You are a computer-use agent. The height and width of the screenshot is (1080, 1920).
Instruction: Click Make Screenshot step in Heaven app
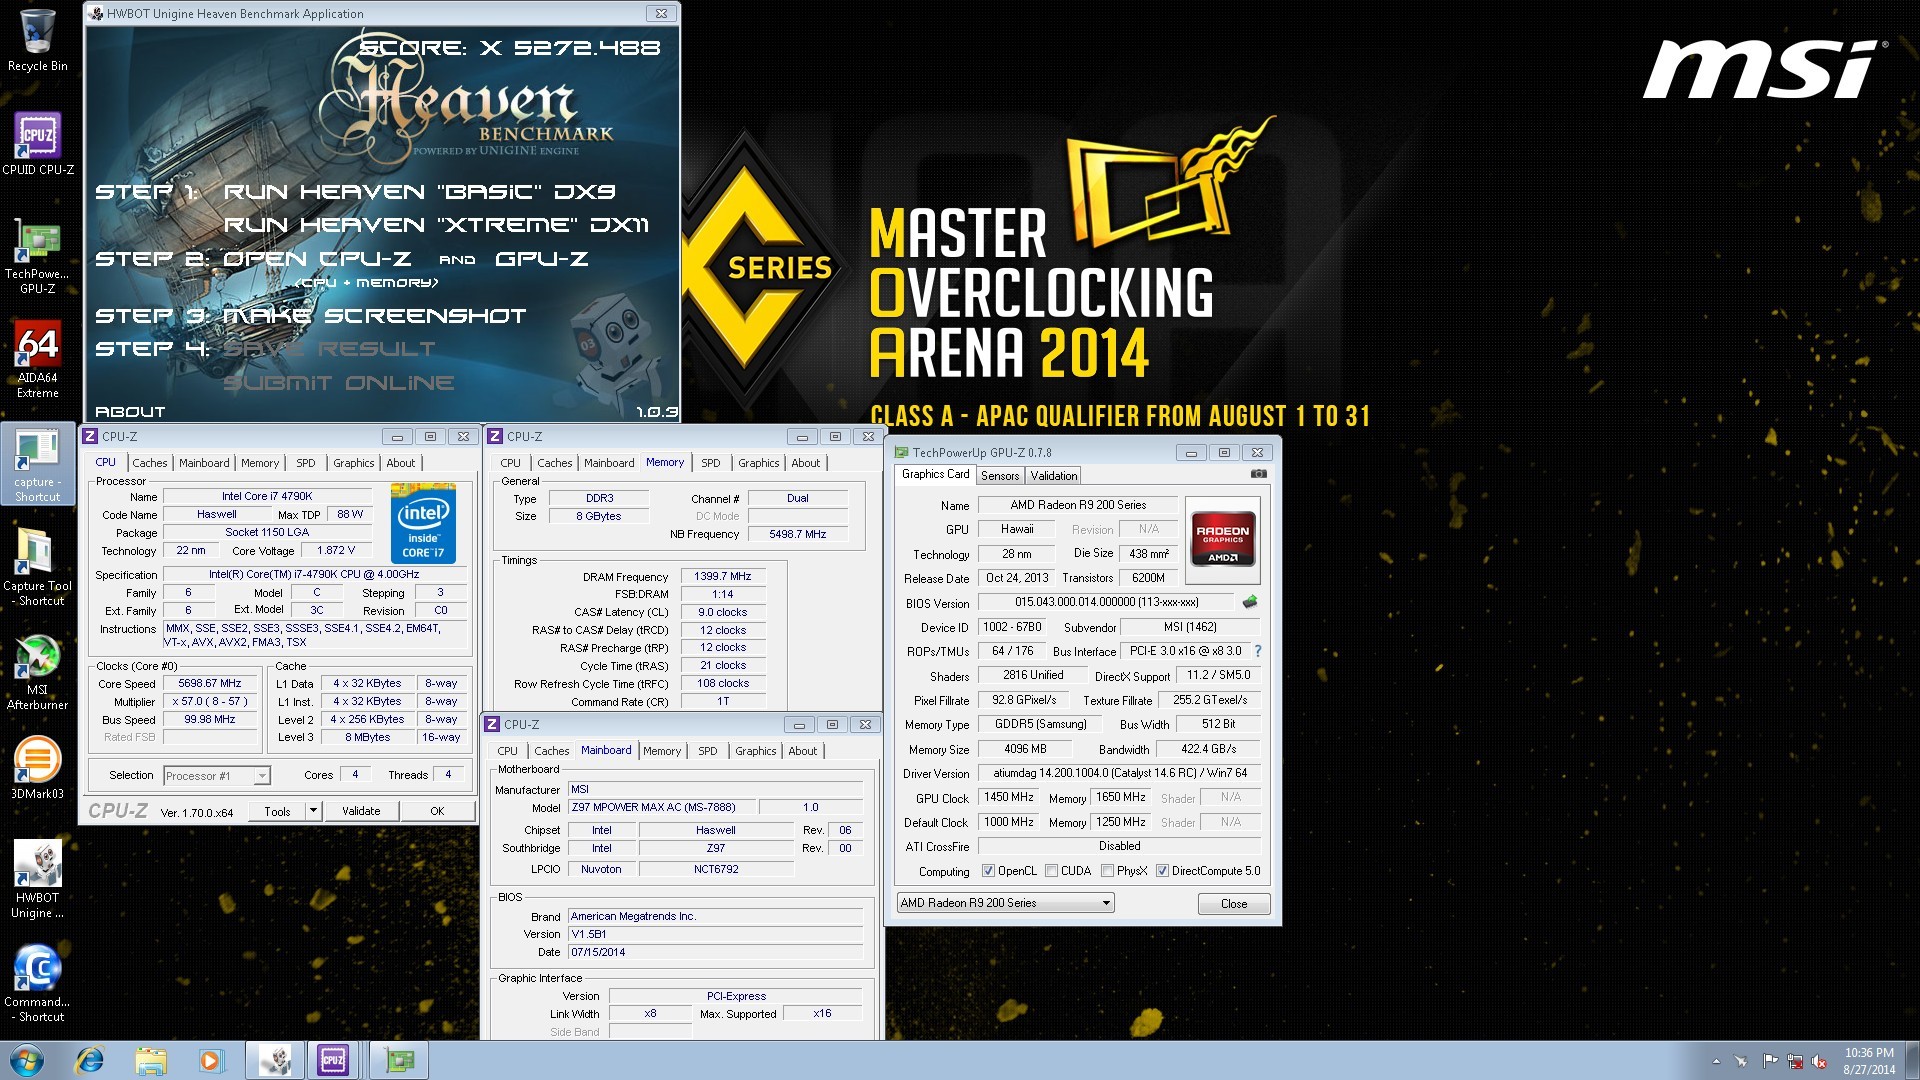tap(374, 316)
